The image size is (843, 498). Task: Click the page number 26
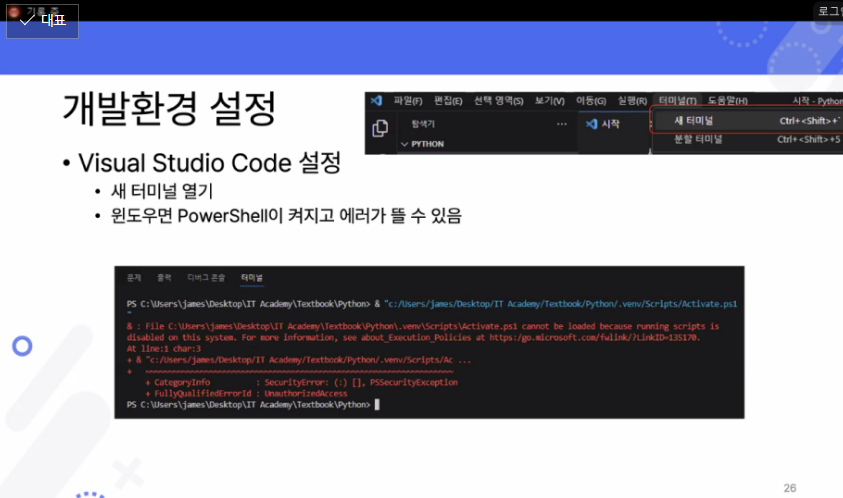coord(790,488)
